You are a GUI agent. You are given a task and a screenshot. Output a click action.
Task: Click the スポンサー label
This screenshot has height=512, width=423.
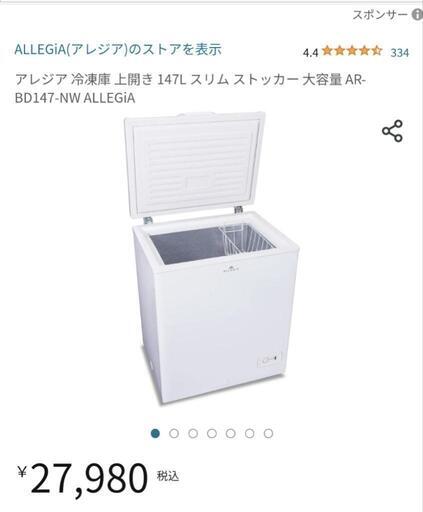[x=380, y=15]
